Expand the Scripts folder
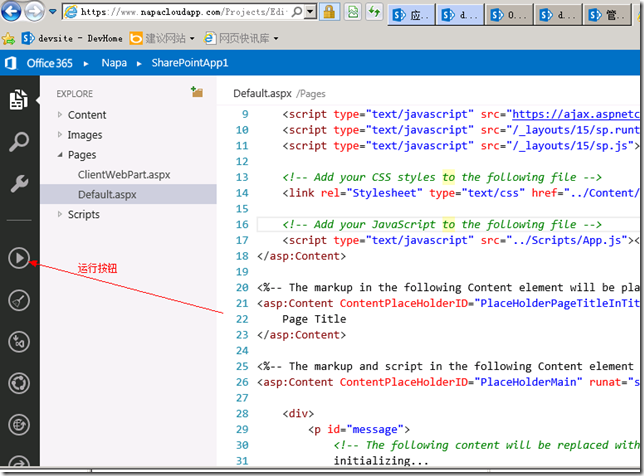Viewport: 644px width, 476px height. pos(60,214)
